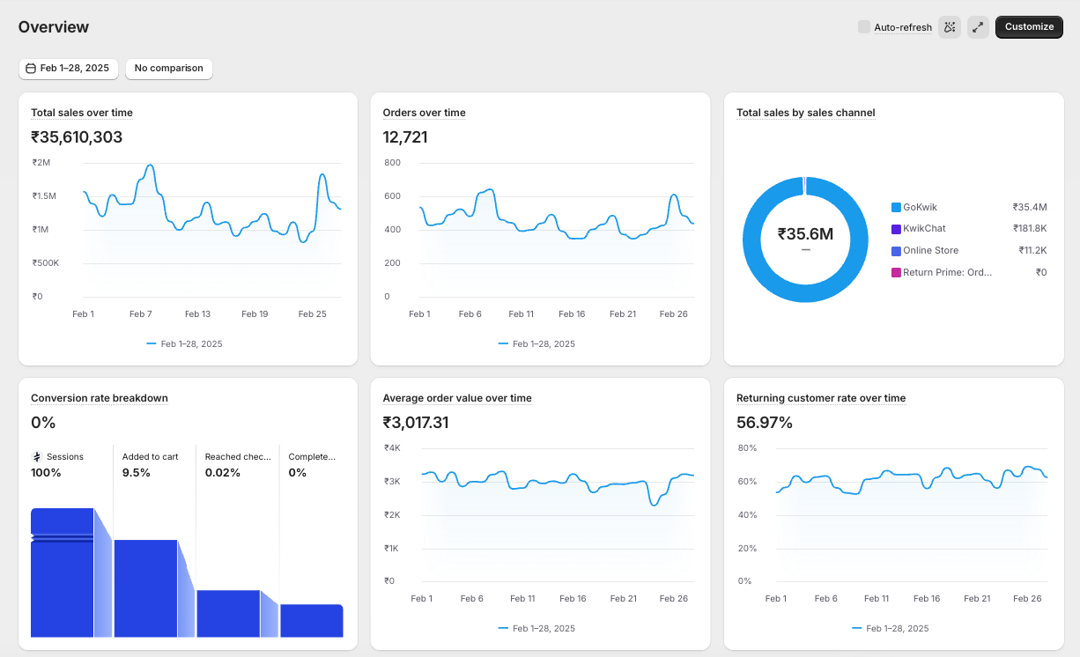Enable the Auto-refresh checkbox
The height and width of the screenshot is (657, 1080).
click(864, 27)
